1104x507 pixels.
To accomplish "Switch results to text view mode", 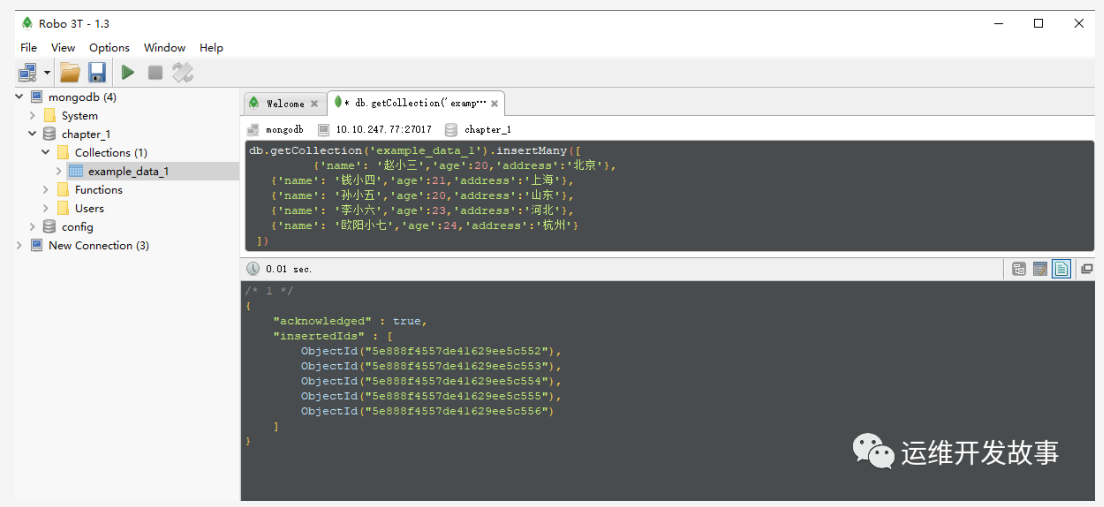I will [1062, 269].
